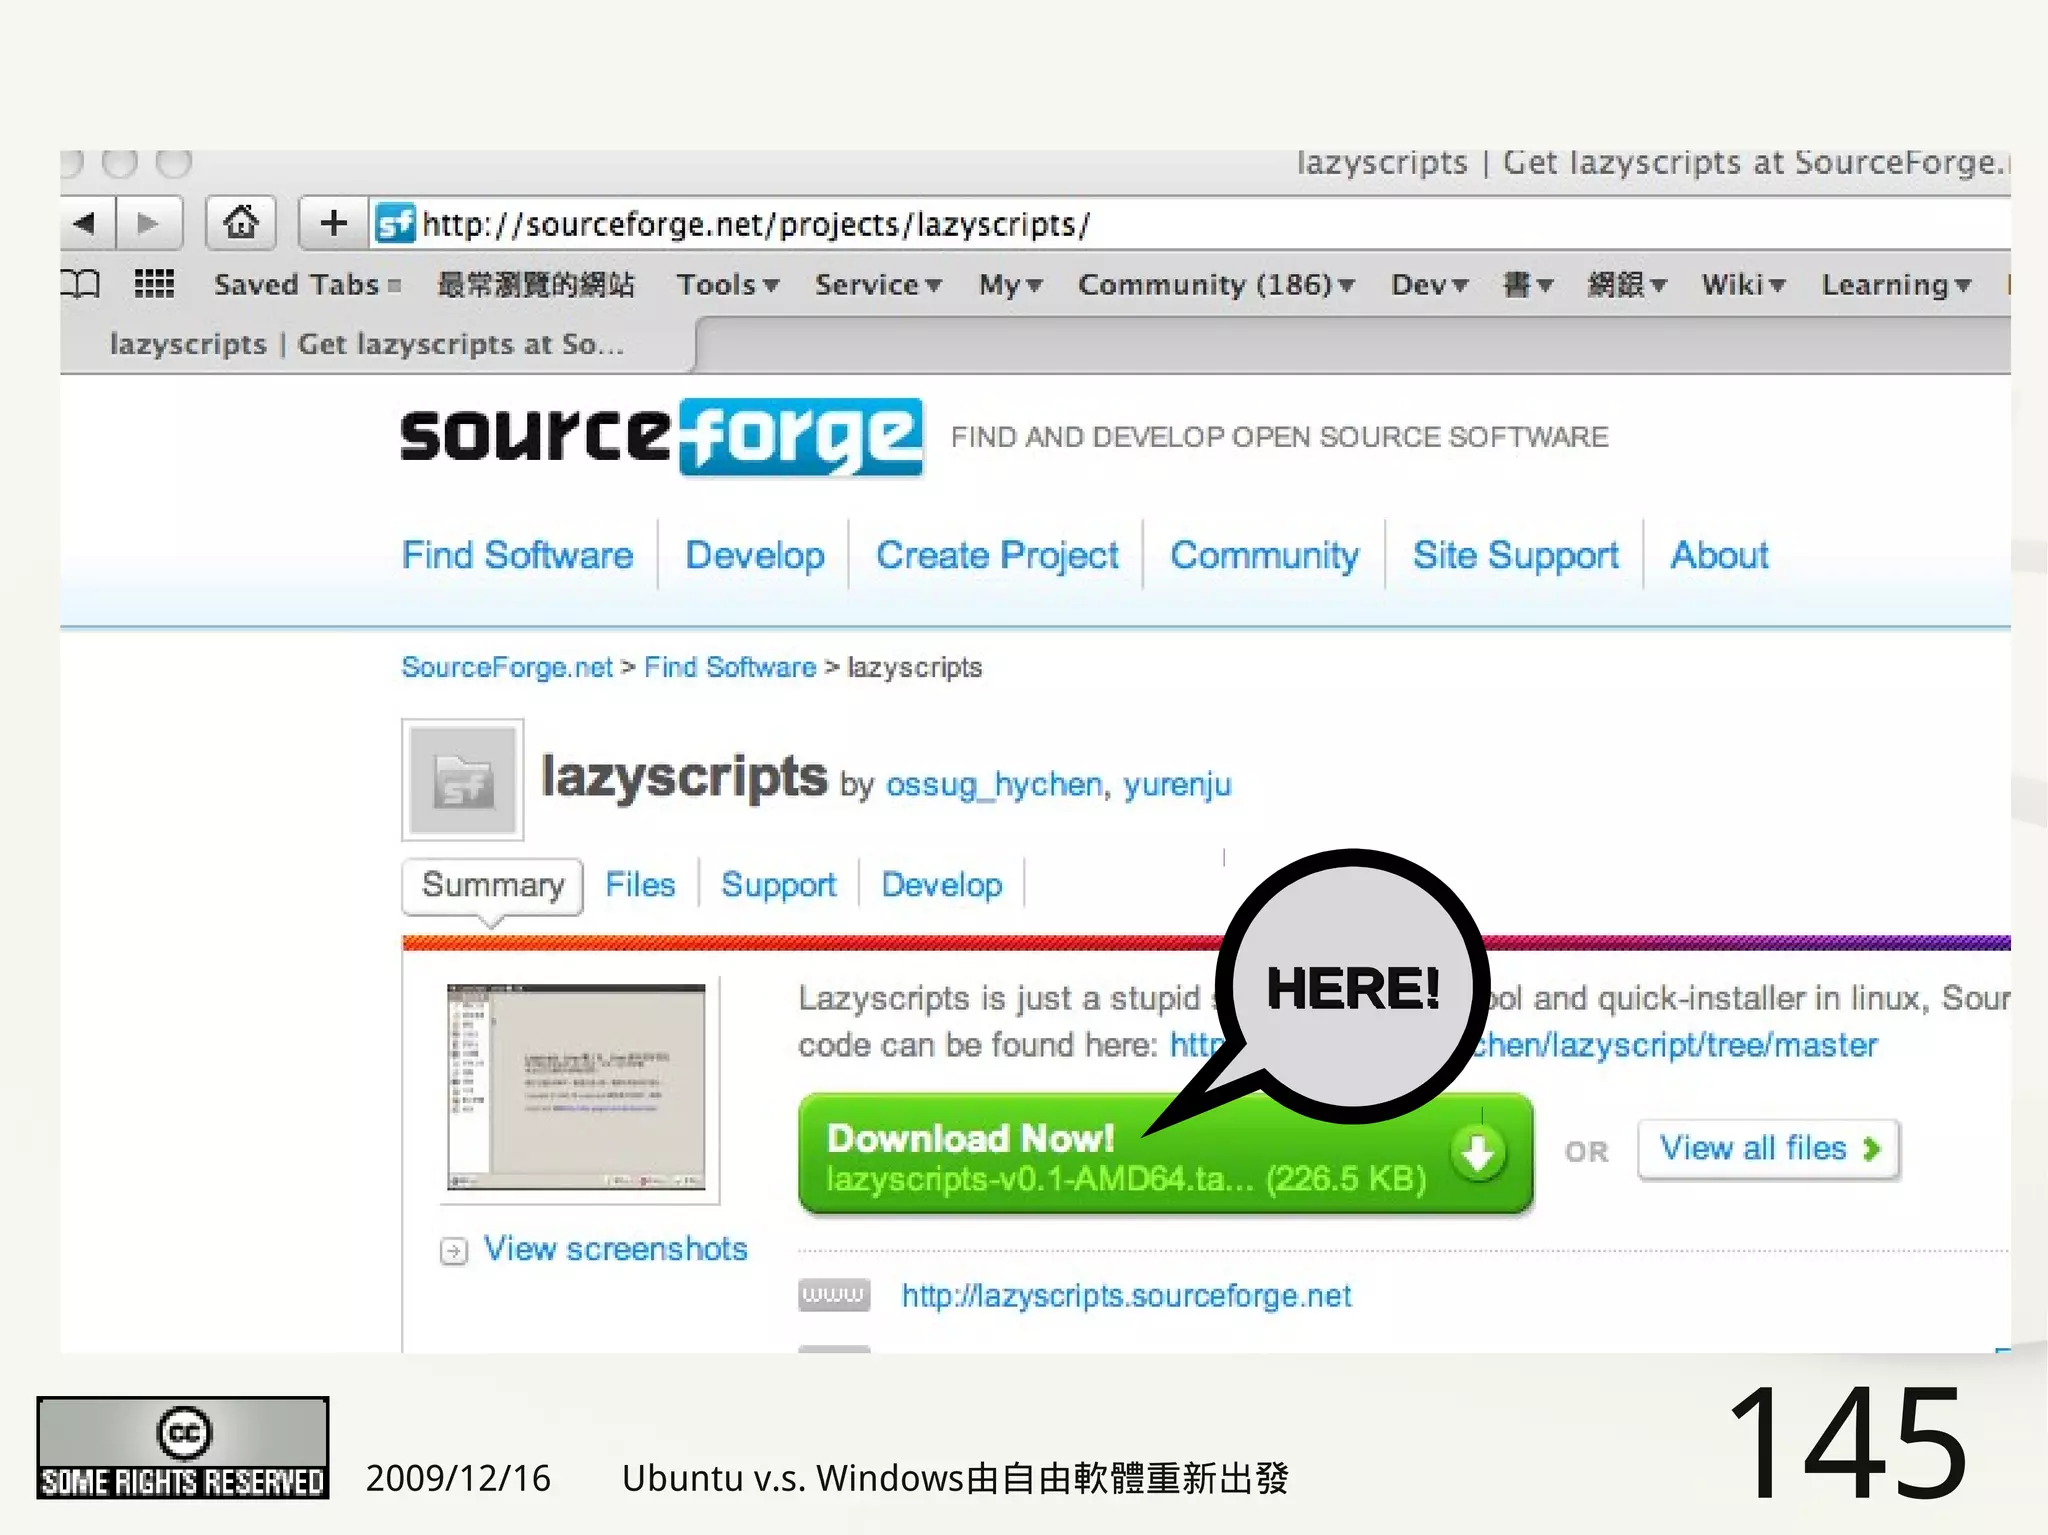Open bookmarks book icon in bookmarks bar

(x=80, y=284)
